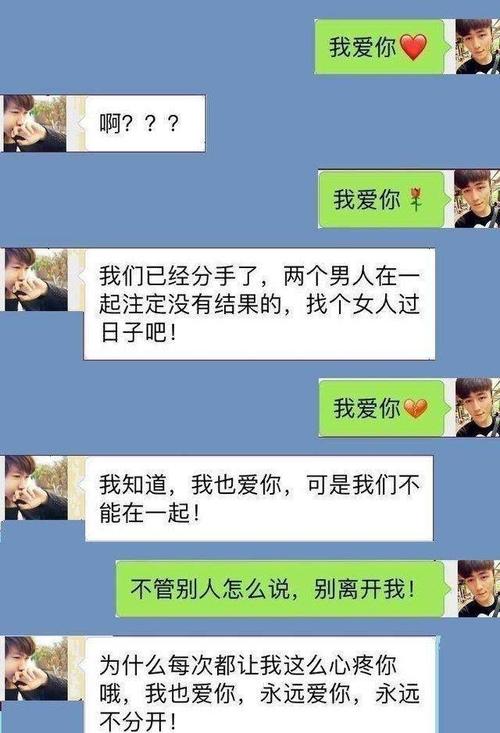Viewport: 500px width, 733px height.
Task: Tap message starting 我知道，我也爱你
Action: pos(259,498)
